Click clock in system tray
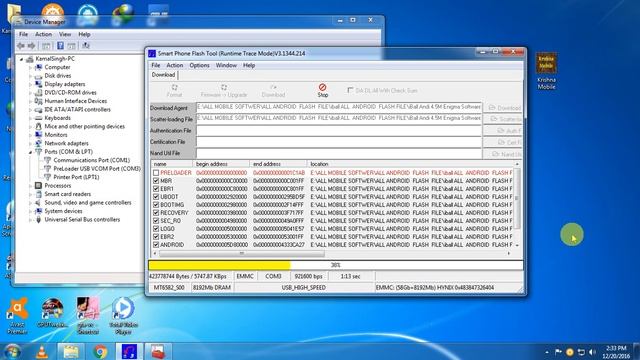The width and height of the screenshot is (640, 360). (x=617, y=352)
